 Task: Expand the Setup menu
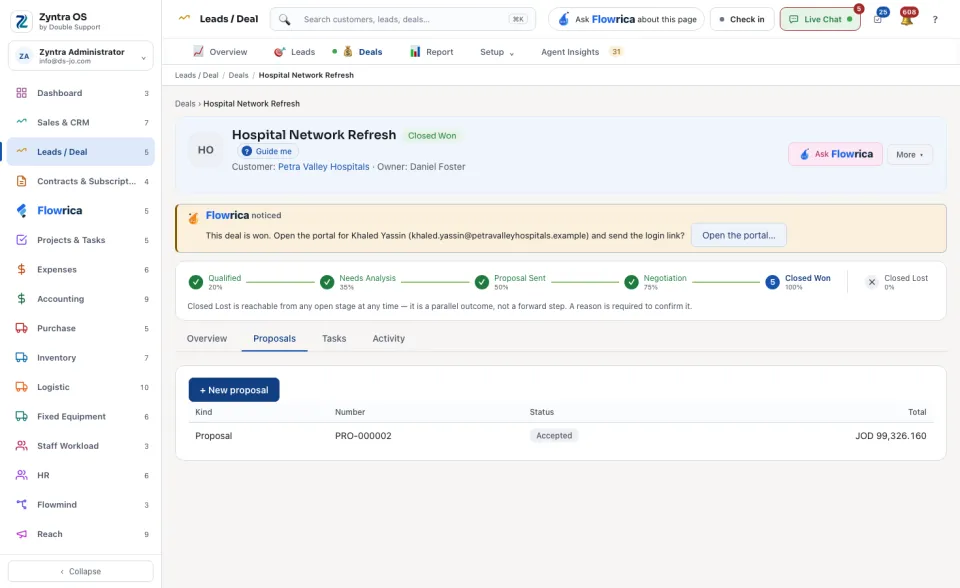[497, 52]
